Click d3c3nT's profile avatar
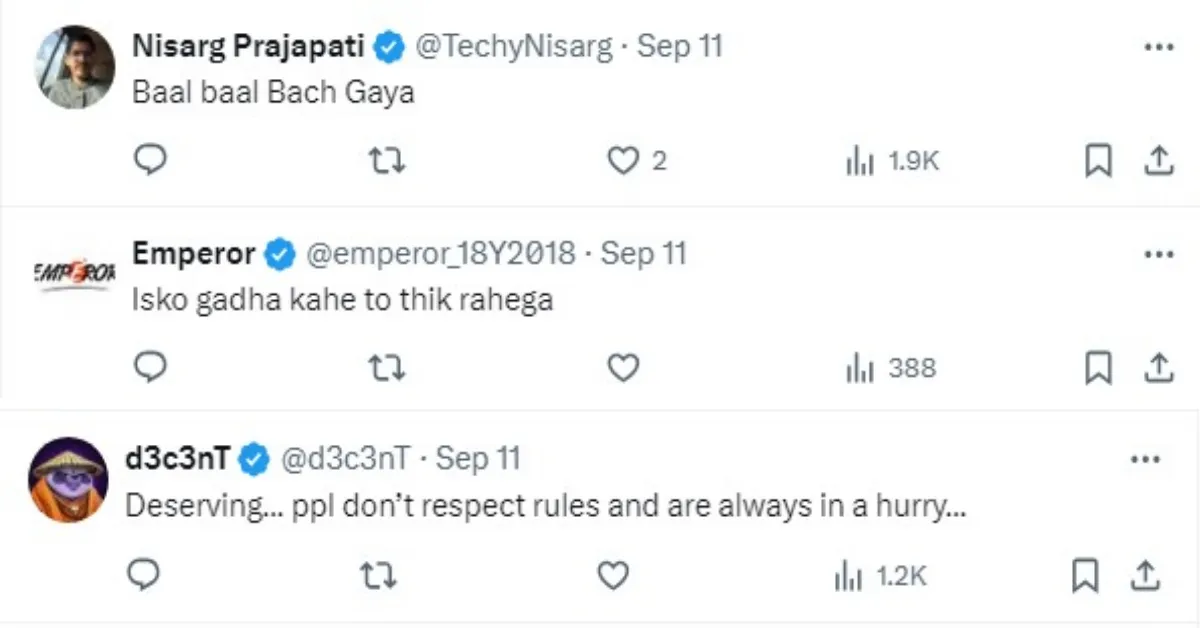 [68, 478]
